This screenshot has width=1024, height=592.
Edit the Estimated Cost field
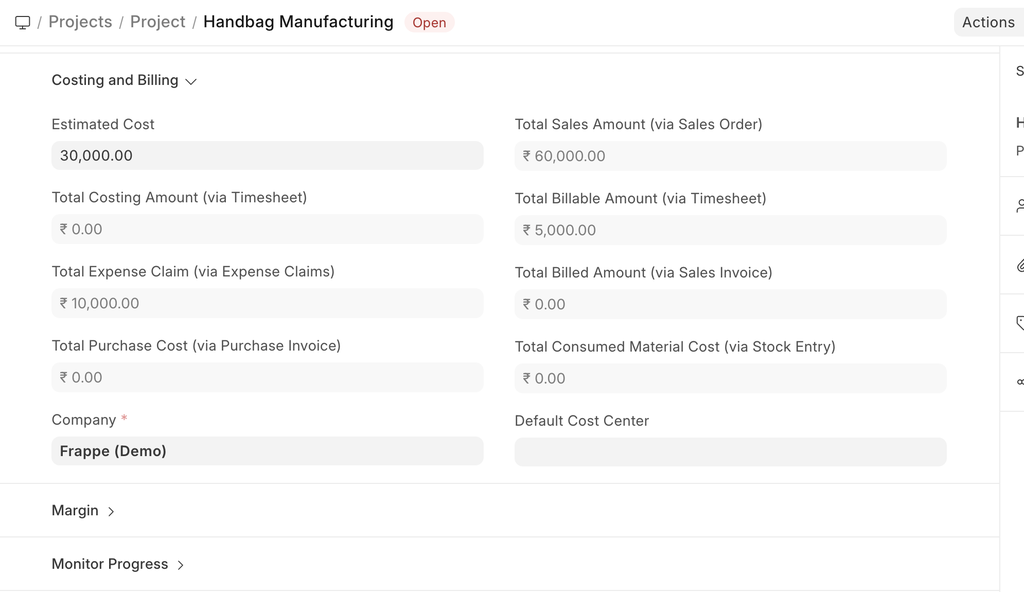[x=267, y=155]
